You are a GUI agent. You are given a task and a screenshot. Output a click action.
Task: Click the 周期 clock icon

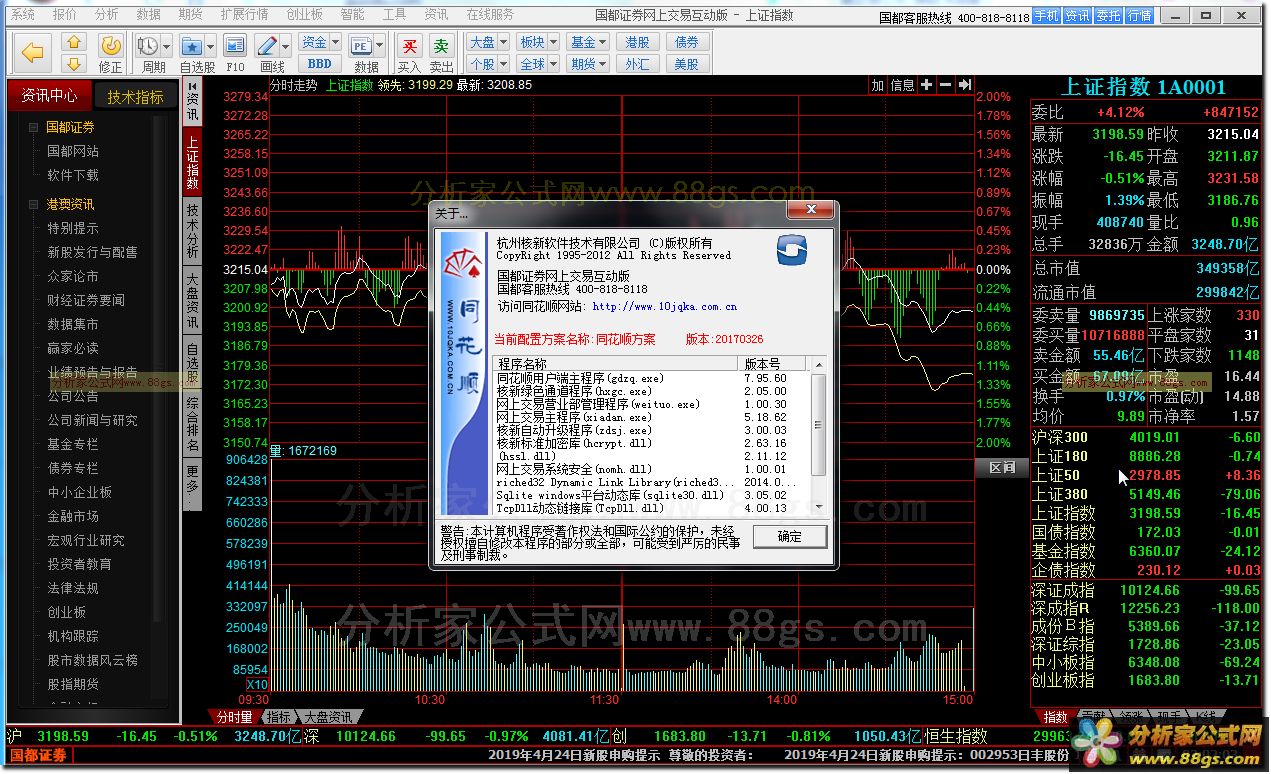(147, 46)
